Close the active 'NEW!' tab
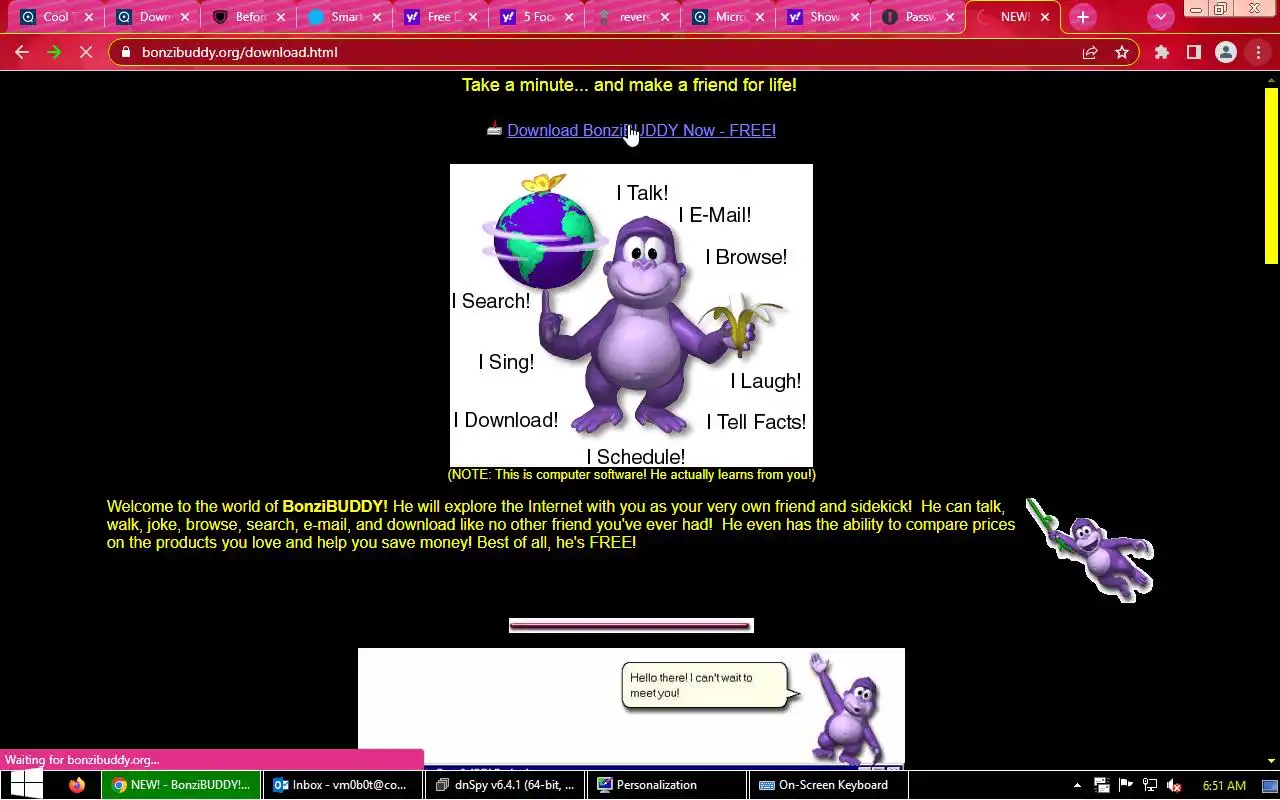 (1046, 17)
